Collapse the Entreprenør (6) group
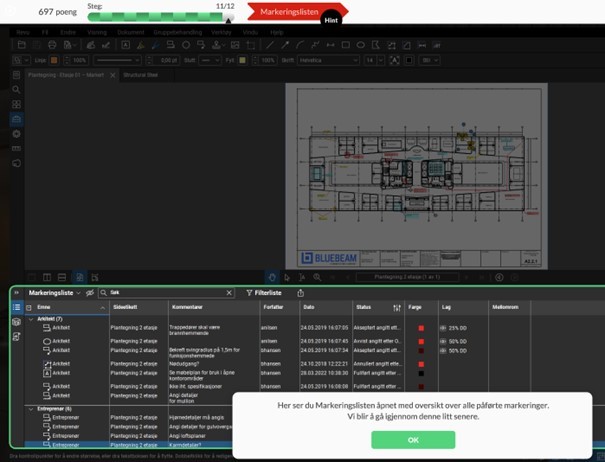 [30, 408]
